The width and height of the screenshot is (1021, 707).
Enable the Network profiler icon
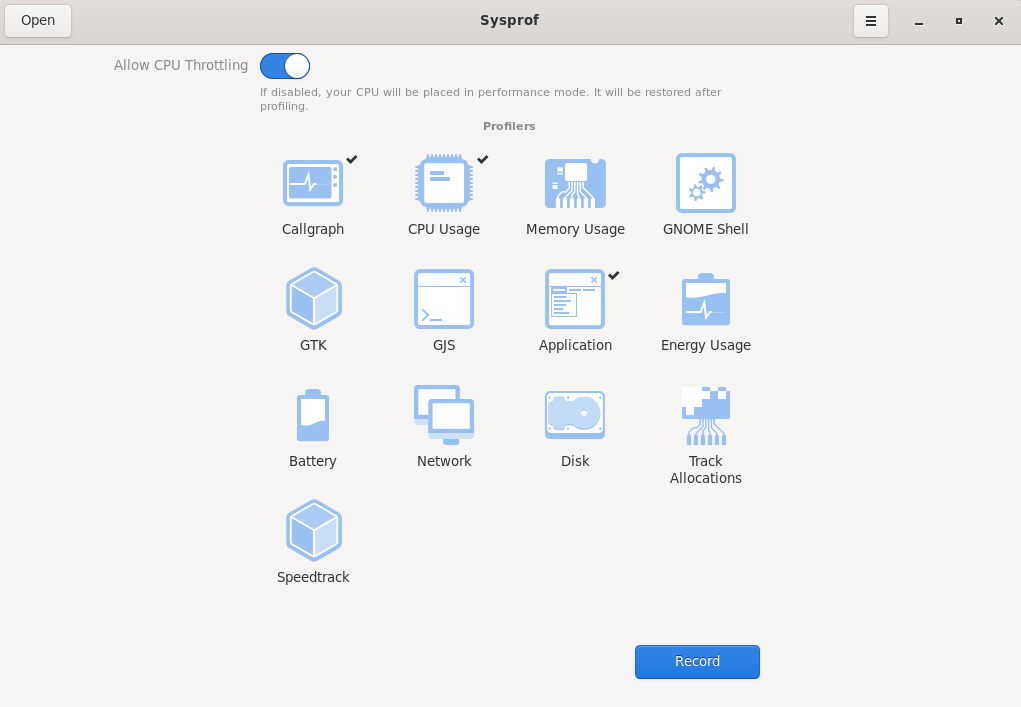click(x=444, y=415)
